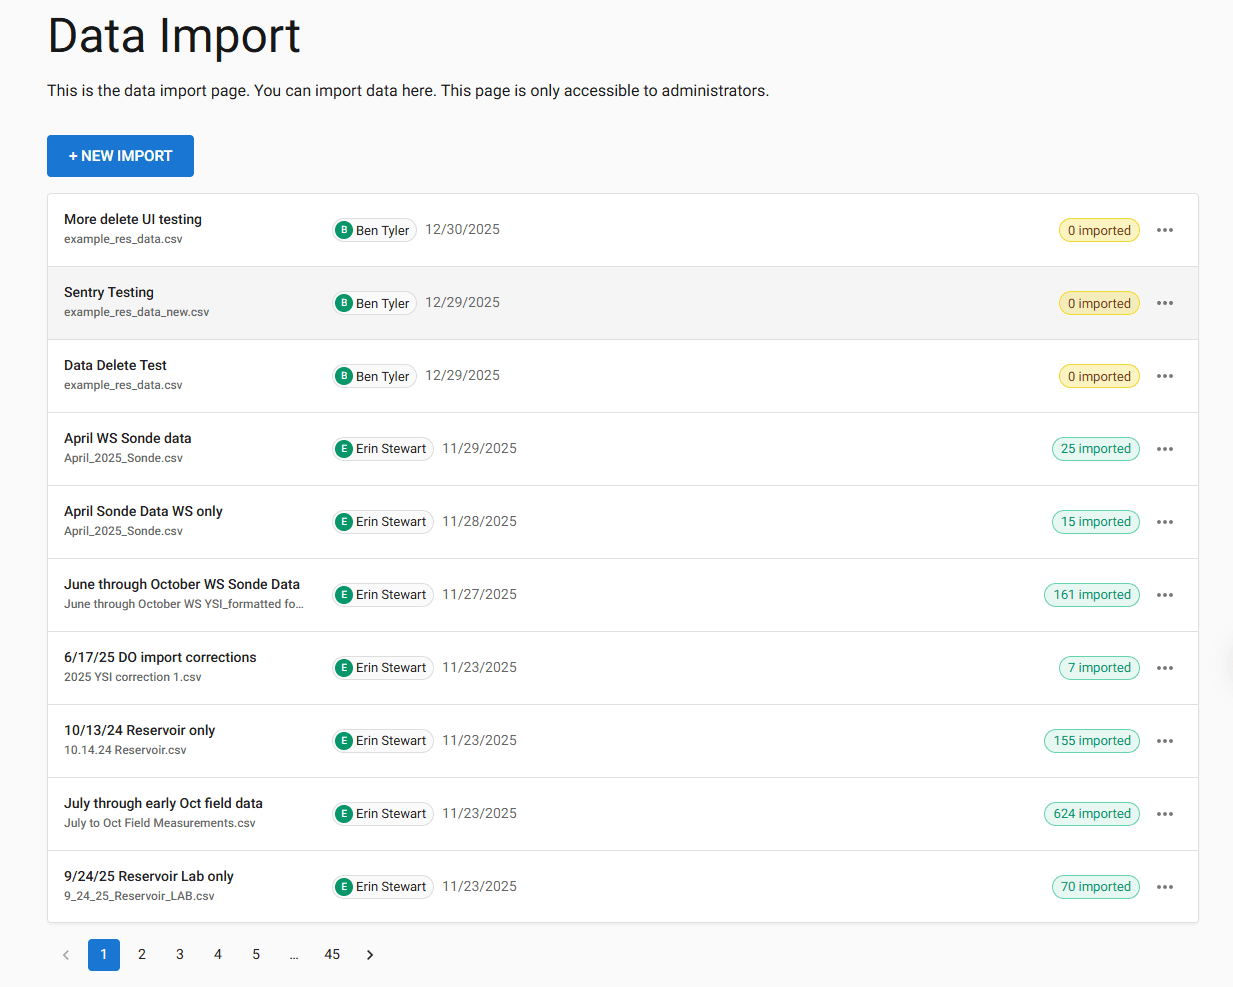
Task: Go to page 2
Action: [x=142, y=955]
